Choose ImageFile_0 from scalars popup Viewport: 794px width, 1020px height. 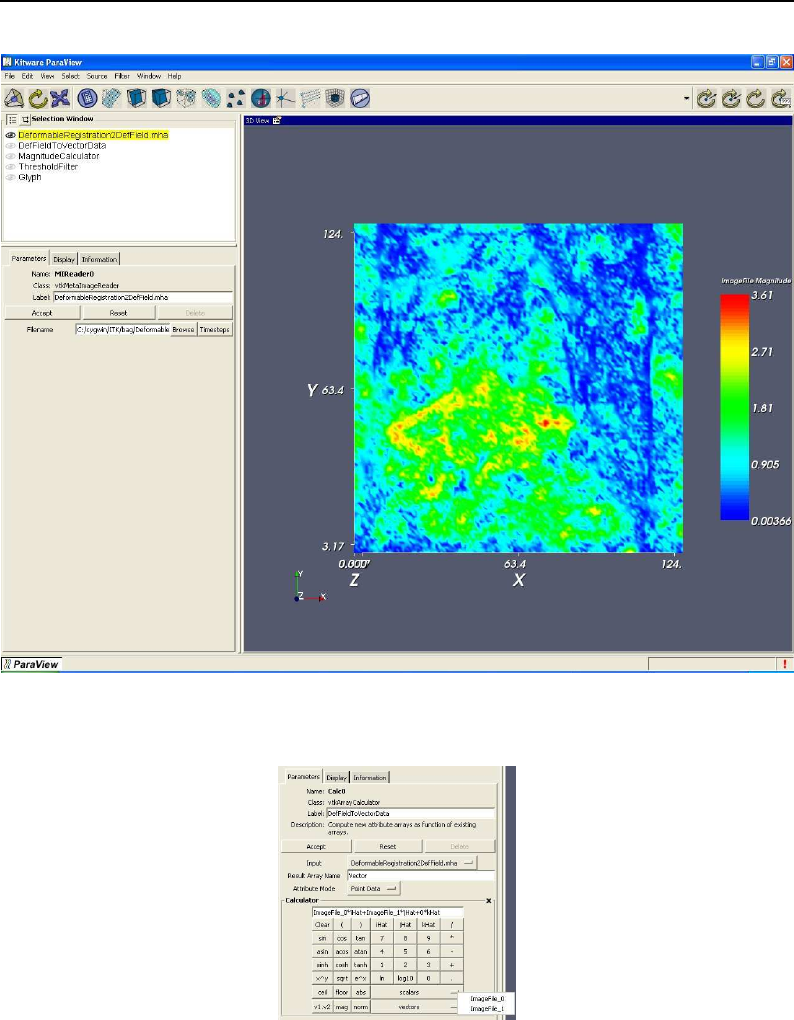pos(487,999)
